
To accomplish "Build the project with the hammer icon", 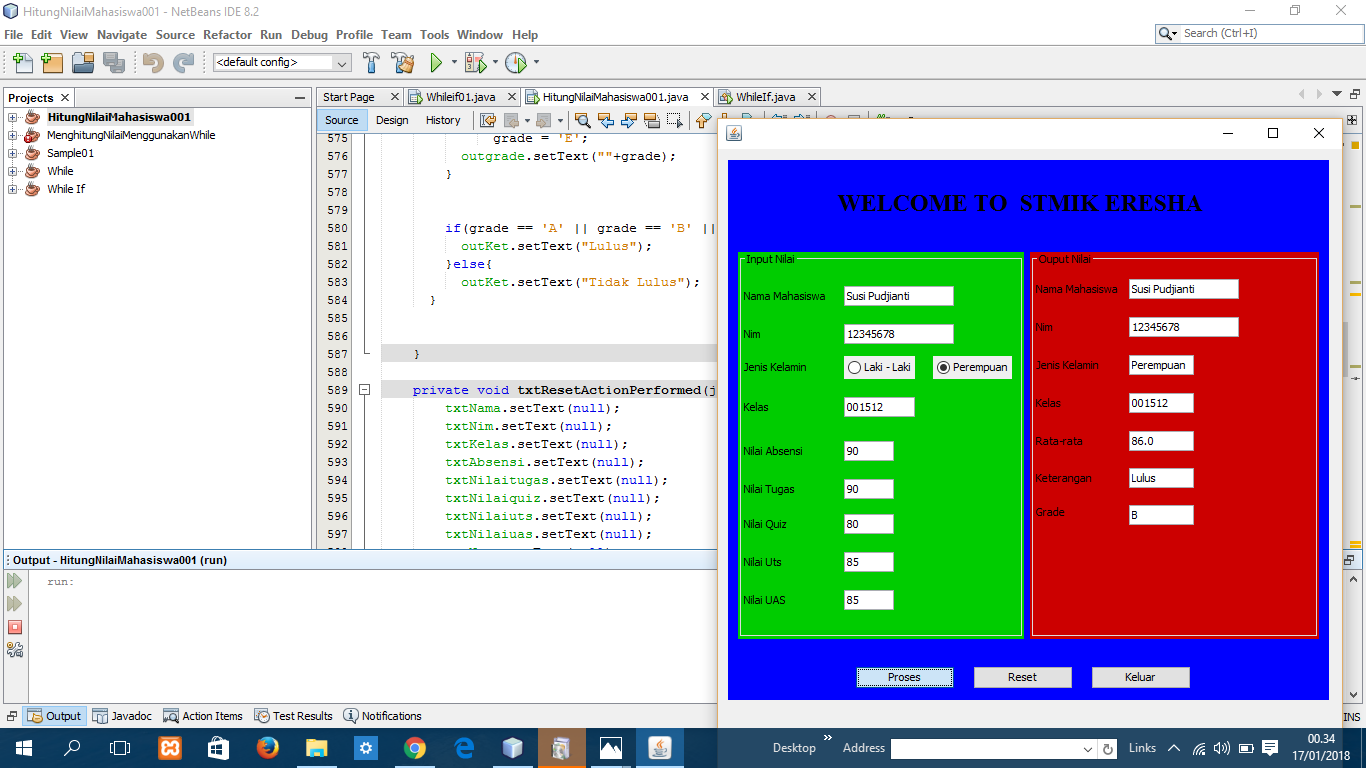I will (x=371, y=62).
